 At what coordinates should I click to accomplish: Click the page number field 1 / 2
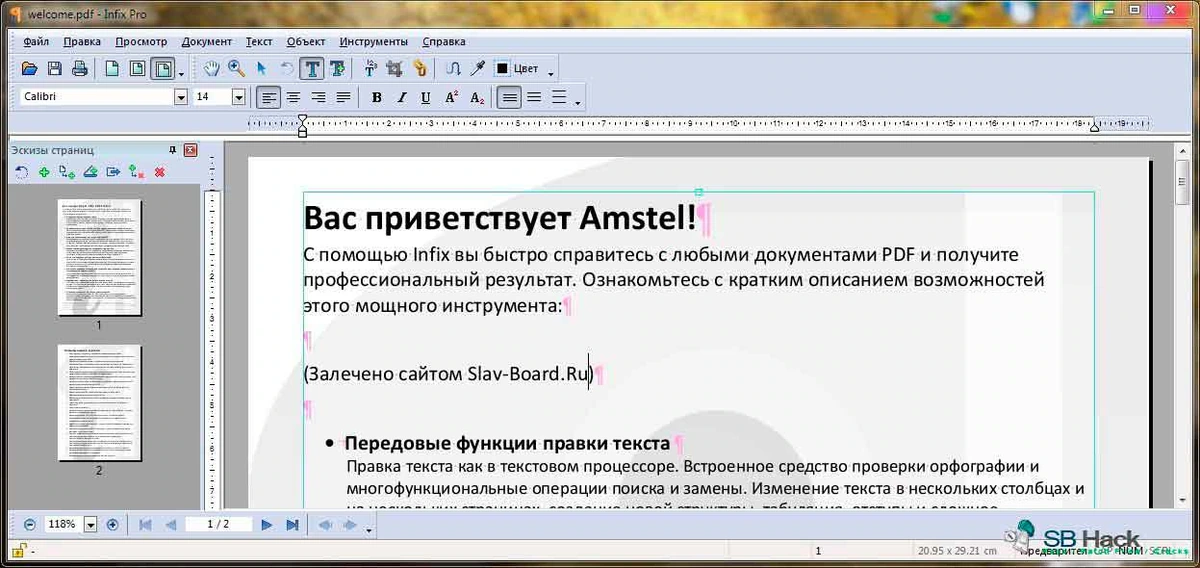218,524
